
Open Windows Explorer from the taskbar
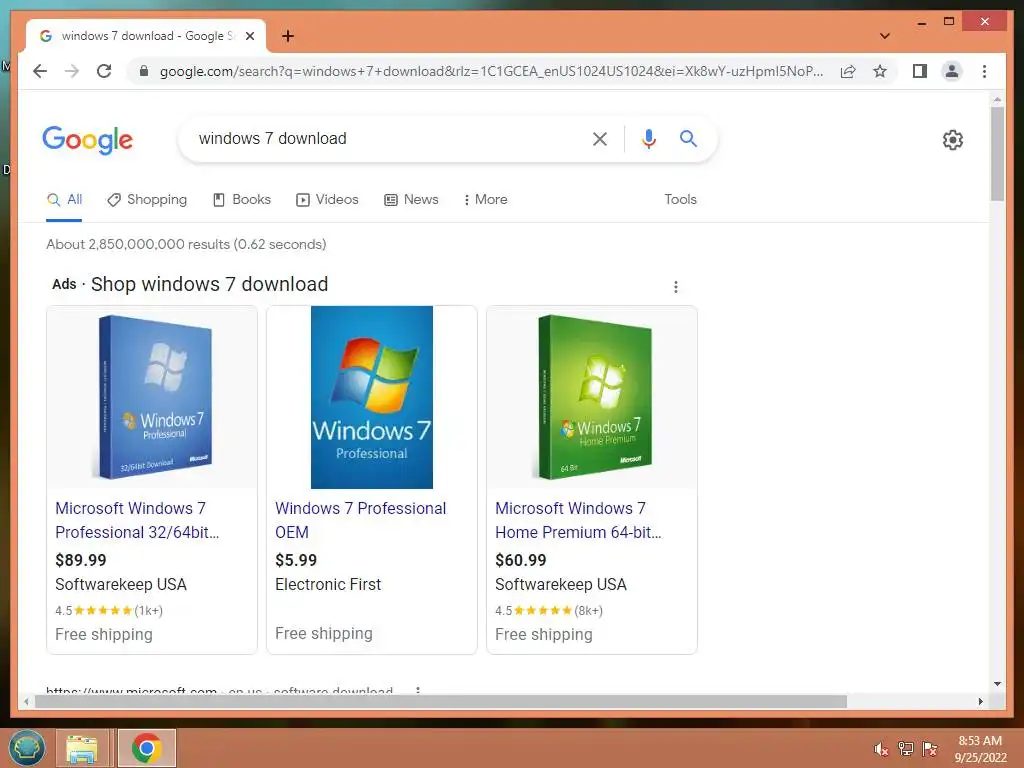82,748
